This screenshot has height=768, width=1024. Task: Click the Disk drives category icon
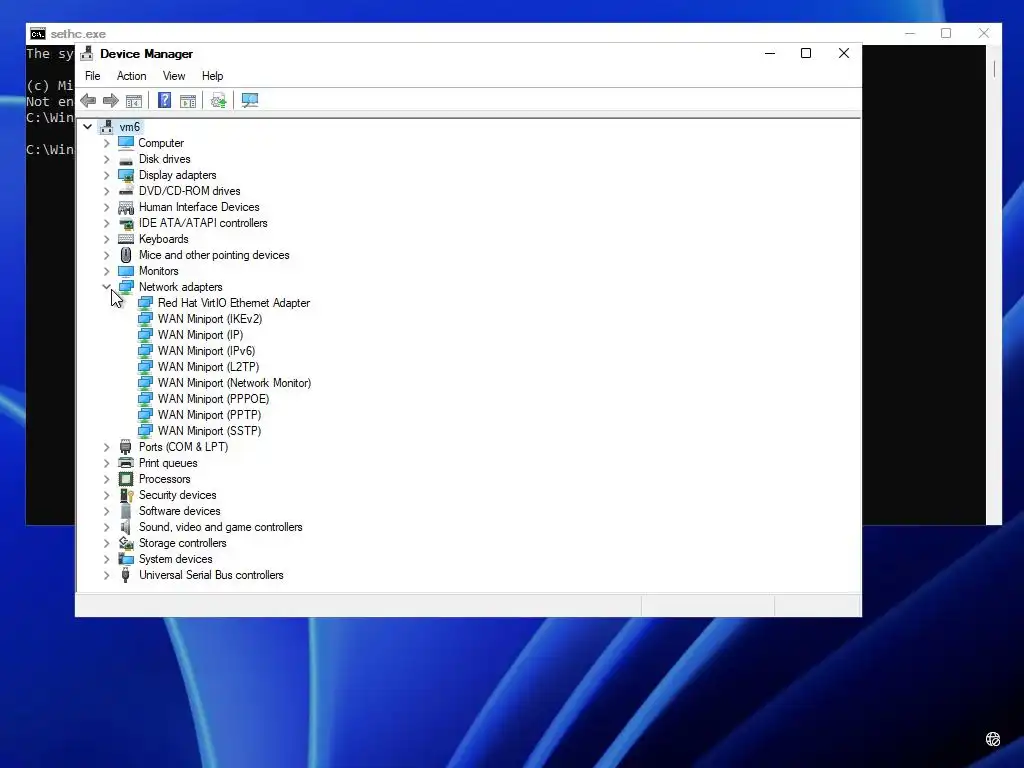coord(126,159)
